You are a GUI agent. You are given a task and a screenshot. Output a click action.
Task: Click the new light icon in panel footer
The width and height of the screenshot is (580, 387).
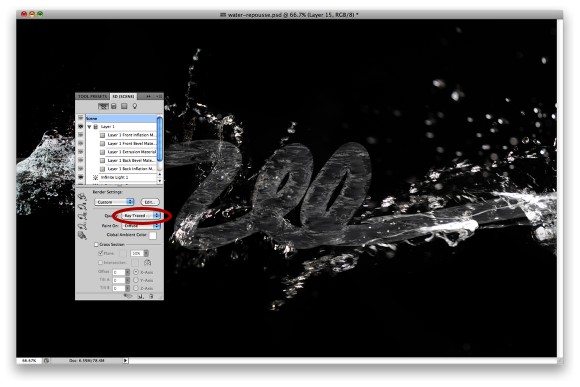[141, 296]
